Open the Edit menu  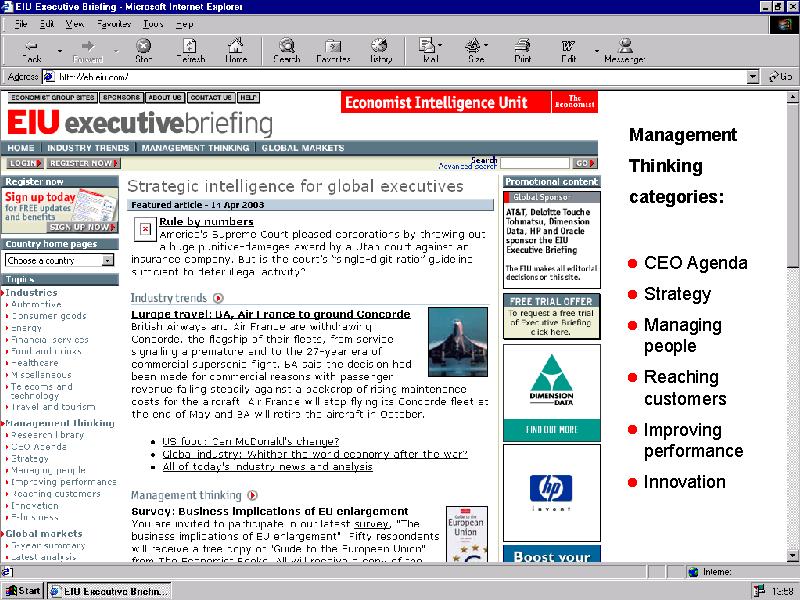tap(47, 24)
